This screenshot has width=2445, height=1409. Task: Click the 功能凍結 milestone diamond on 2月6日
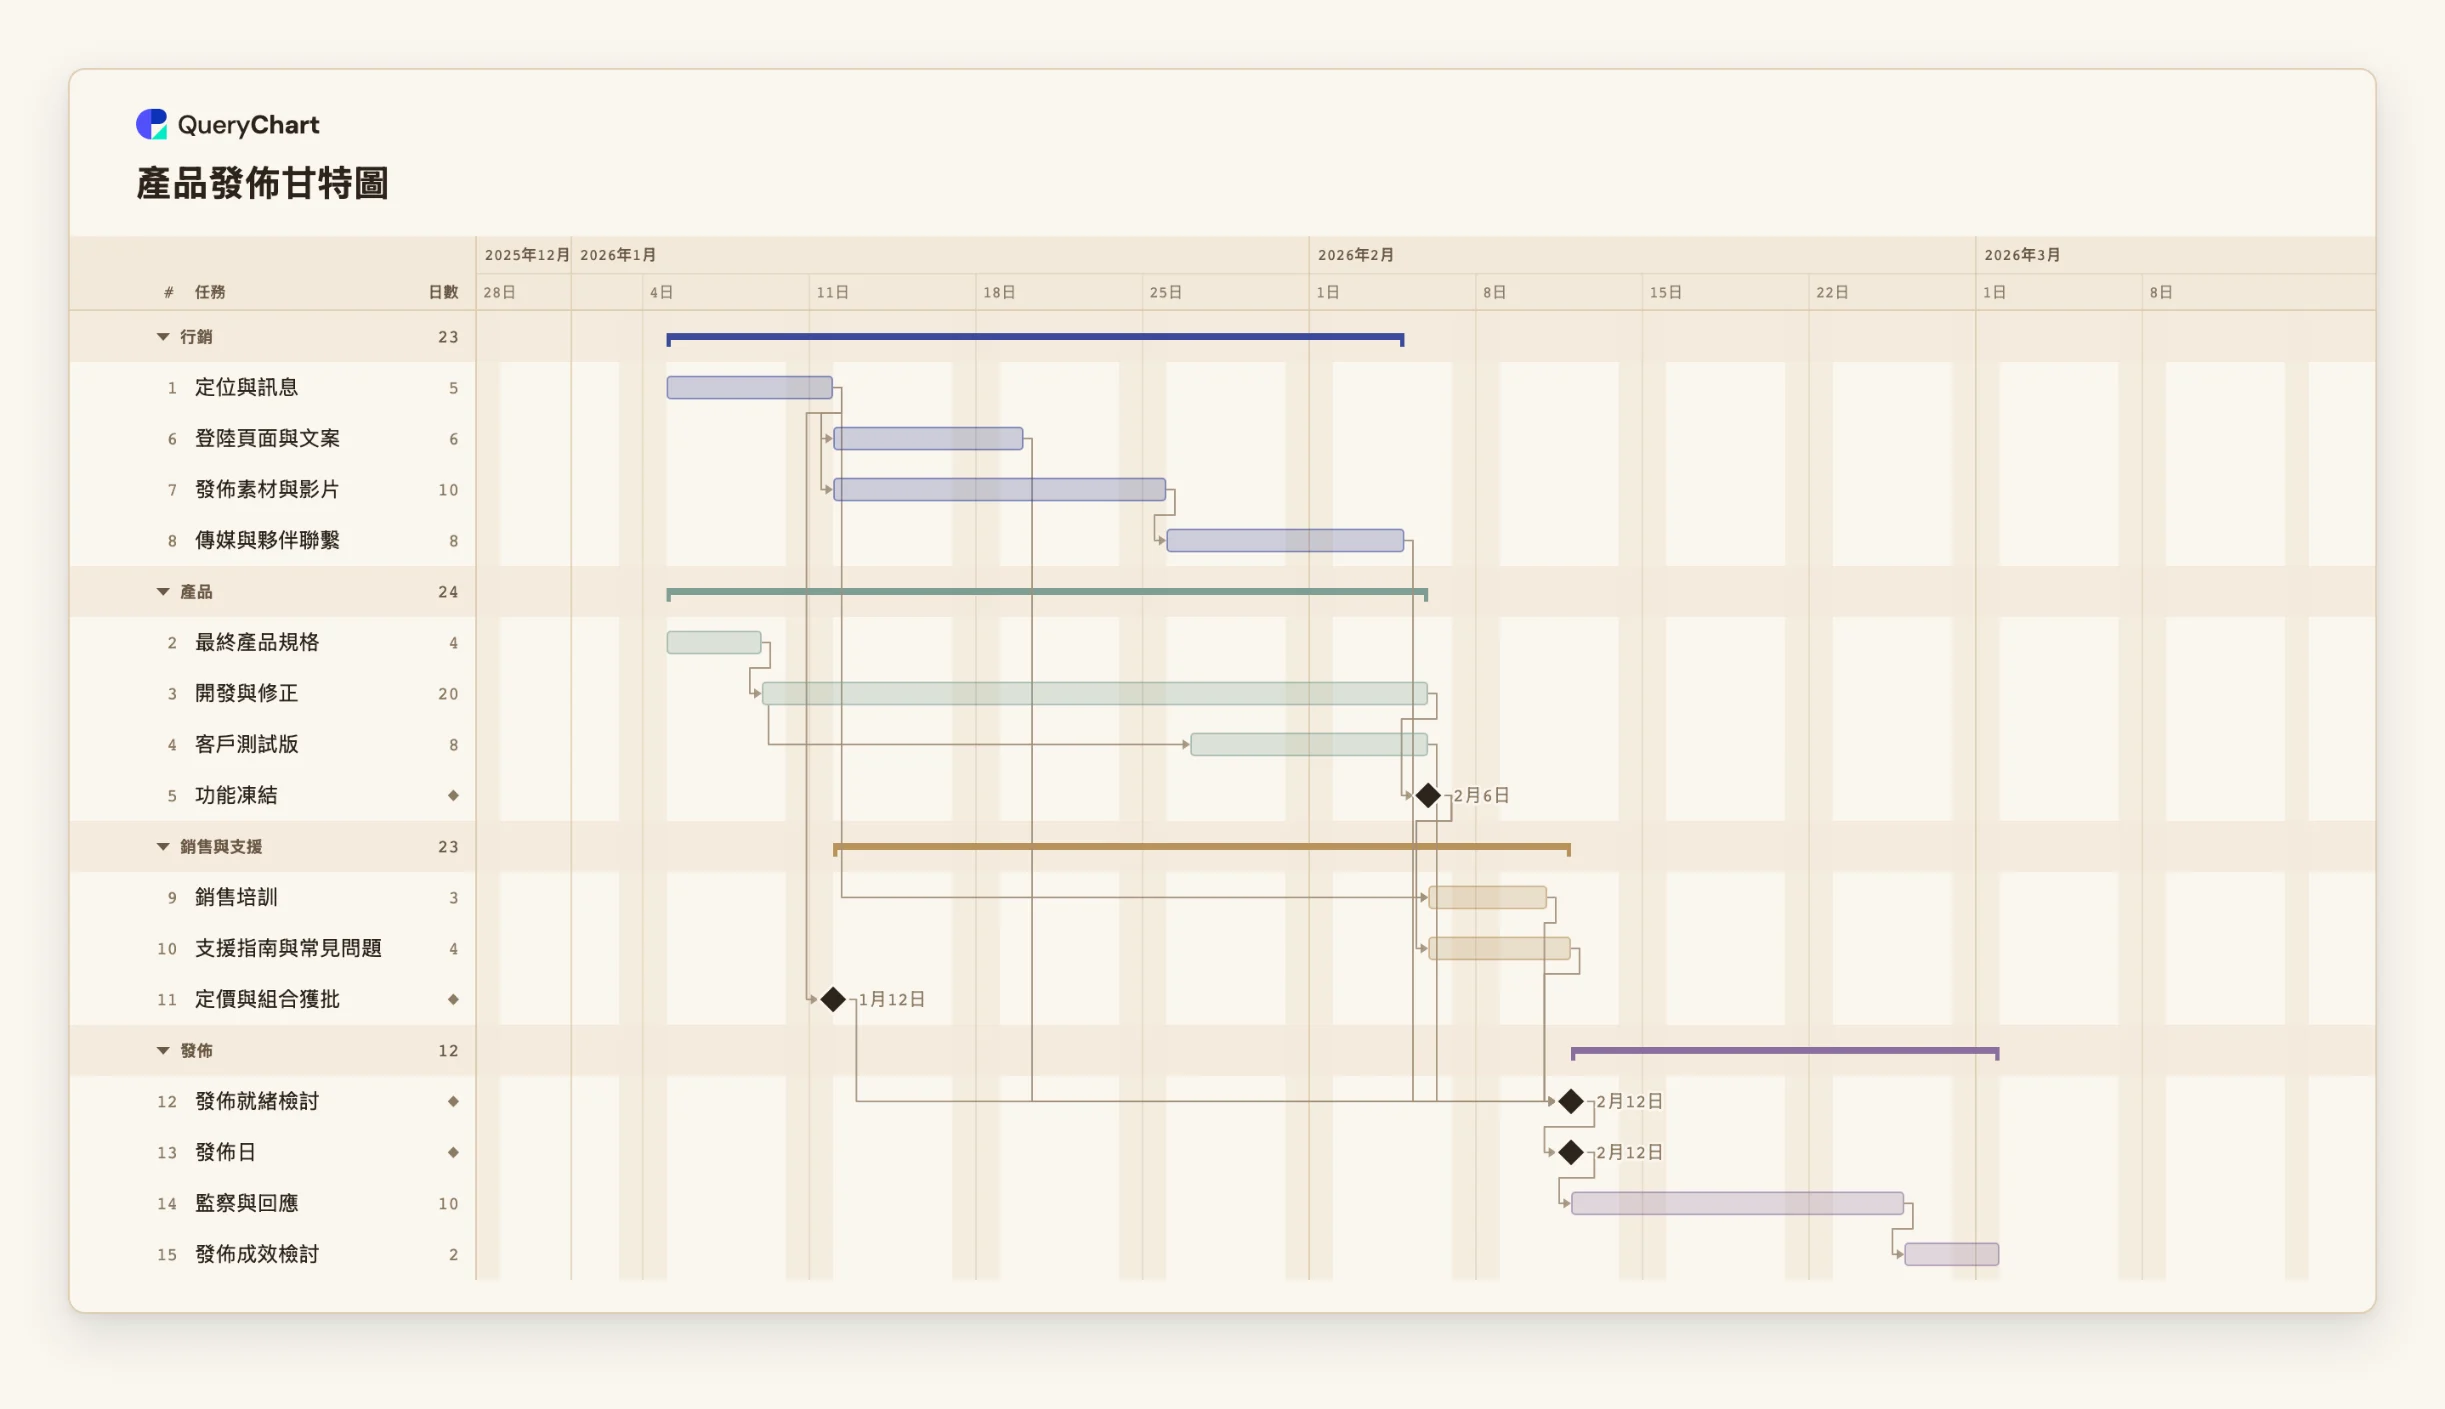pyautogui.click(x=1428, y=796)
